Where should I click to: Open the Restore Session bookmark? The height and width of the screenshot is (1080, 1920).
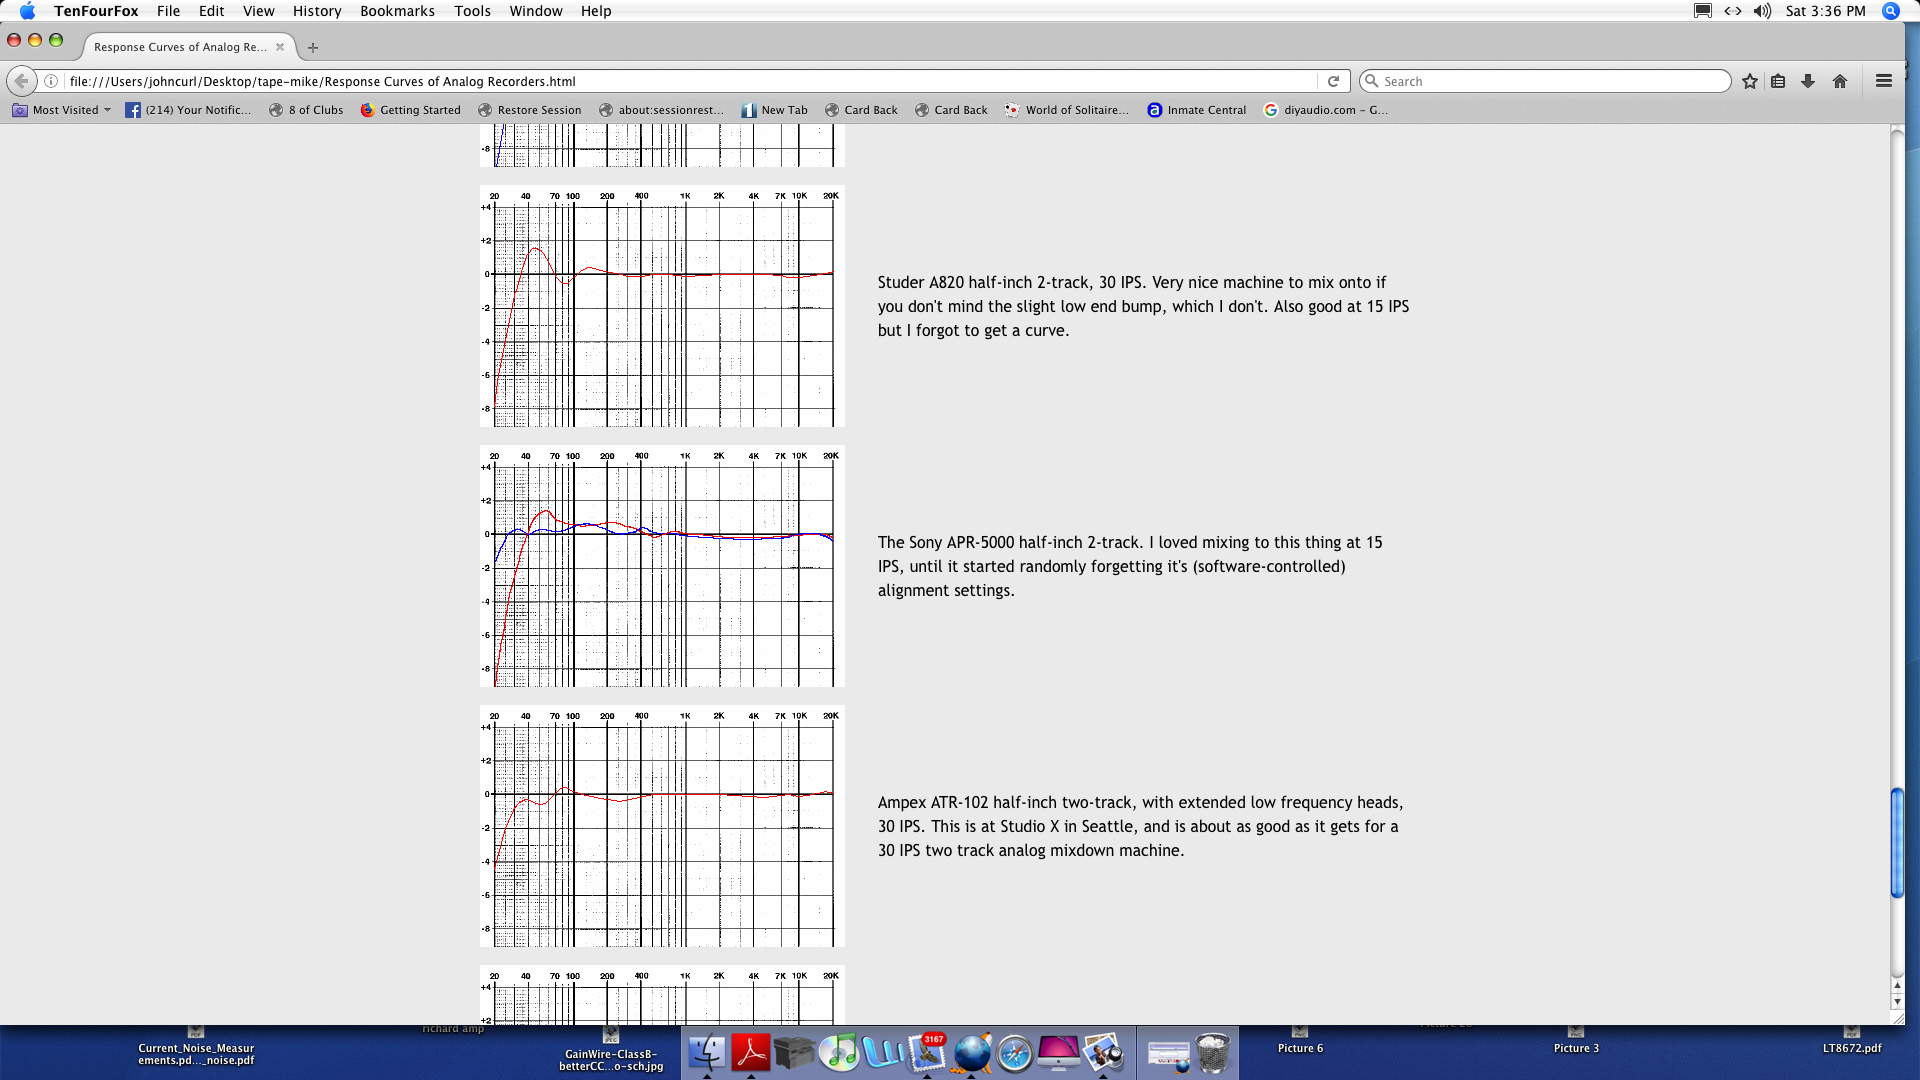[529, 110]
